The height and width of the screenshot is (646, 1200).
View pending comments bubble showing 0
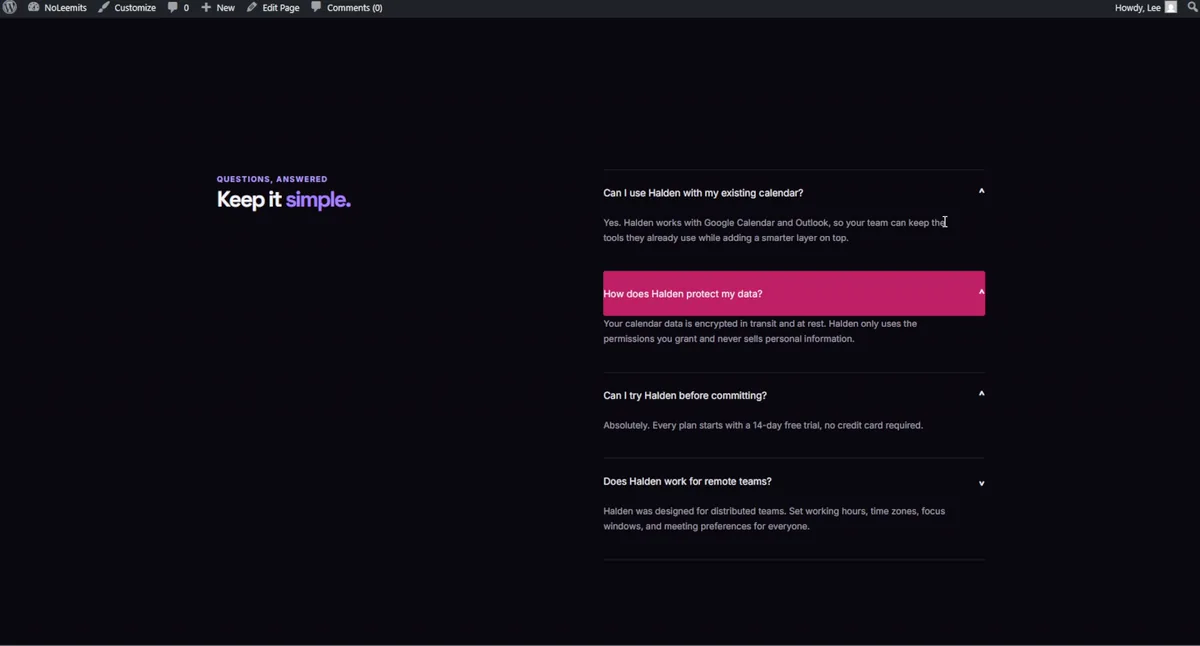click(x=178, y=7)
